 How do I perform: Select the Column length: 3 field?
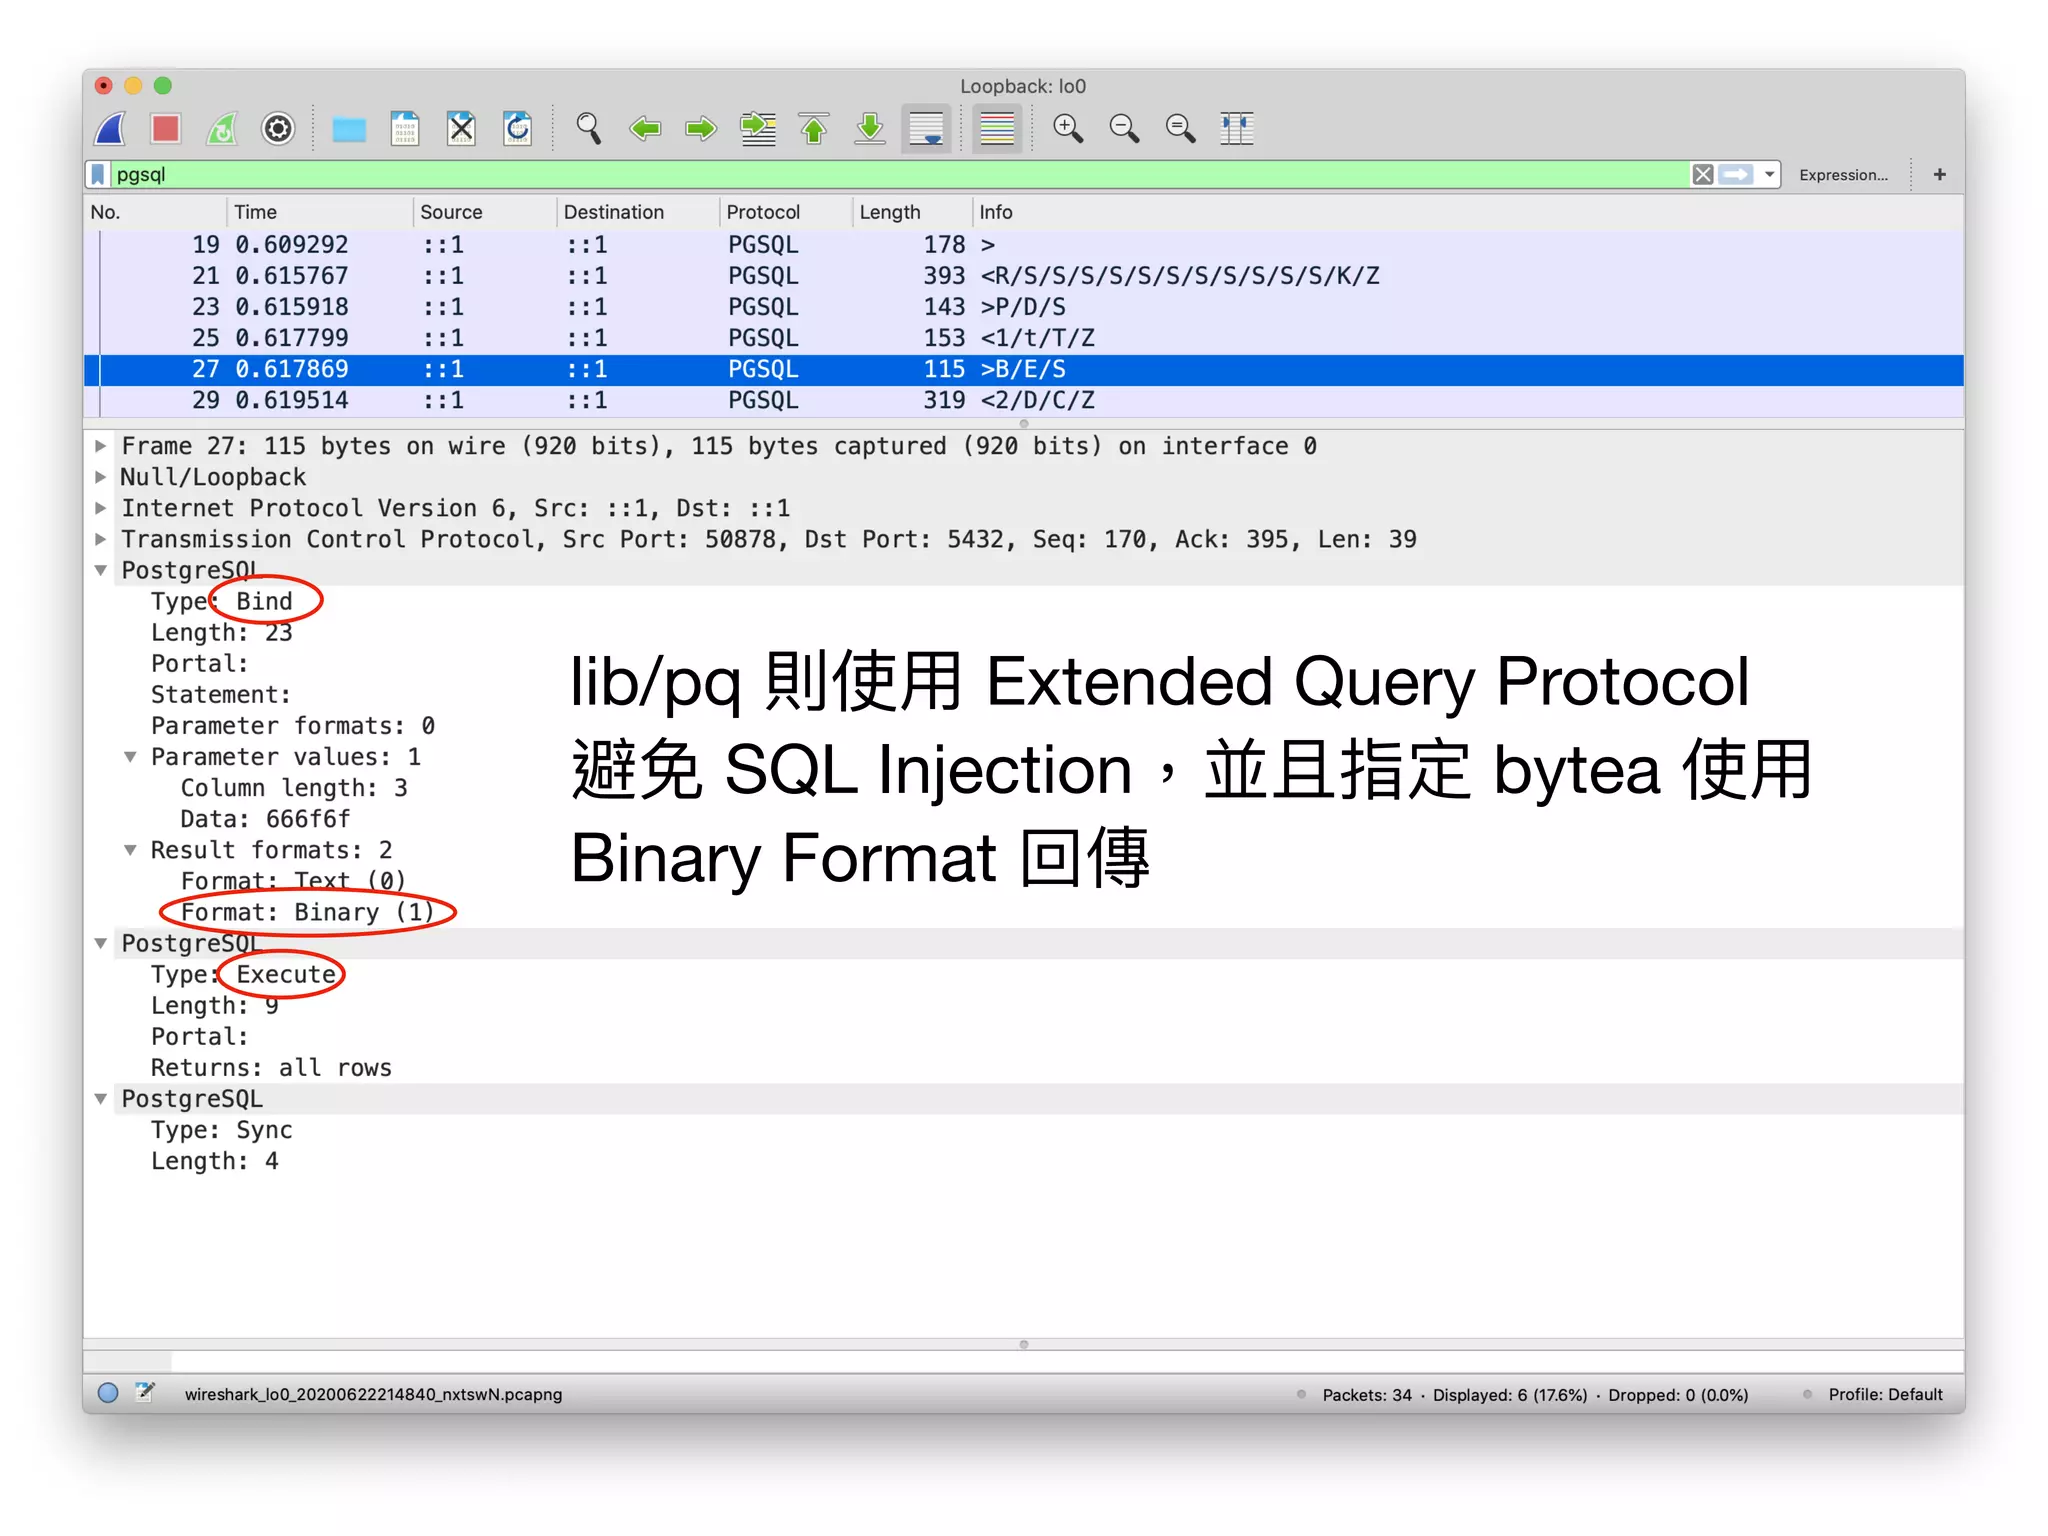click(294, 788)
